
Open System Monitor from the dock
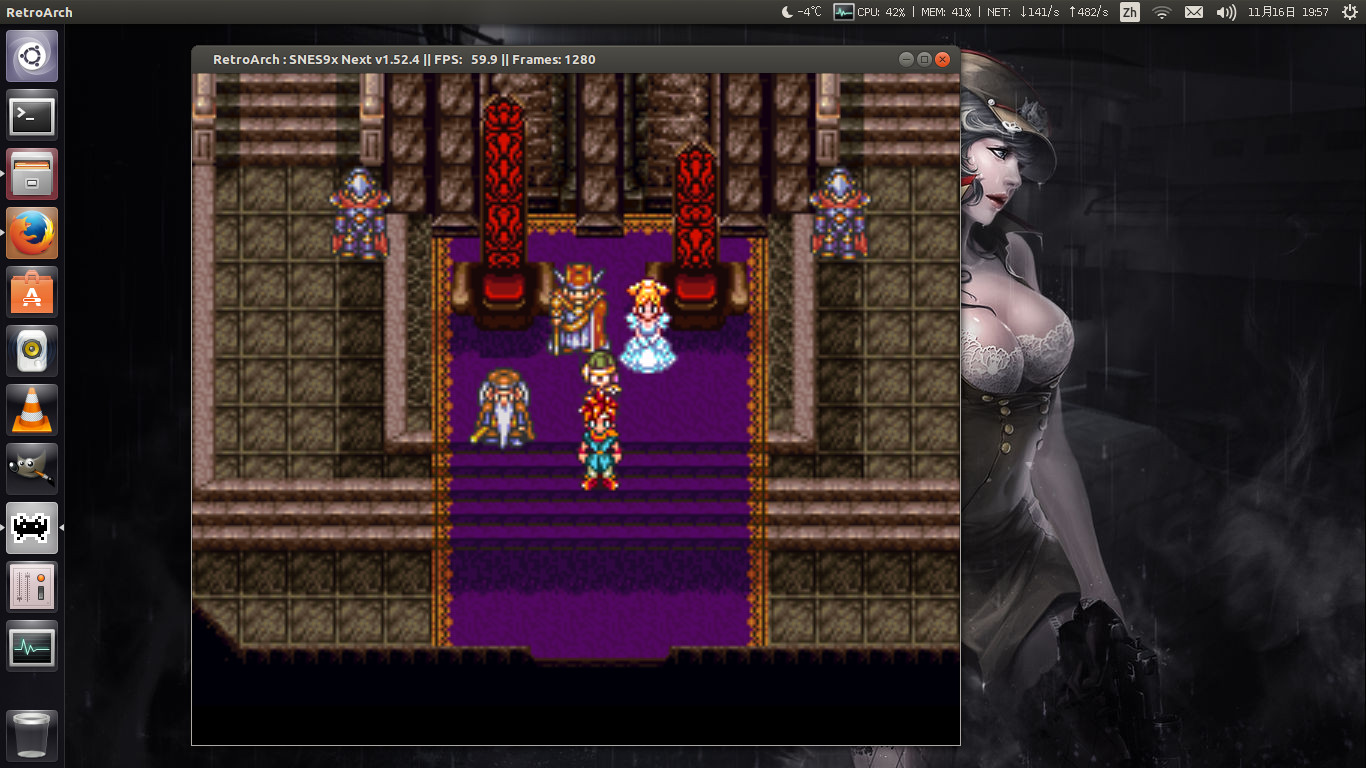(x=32, y=646)
